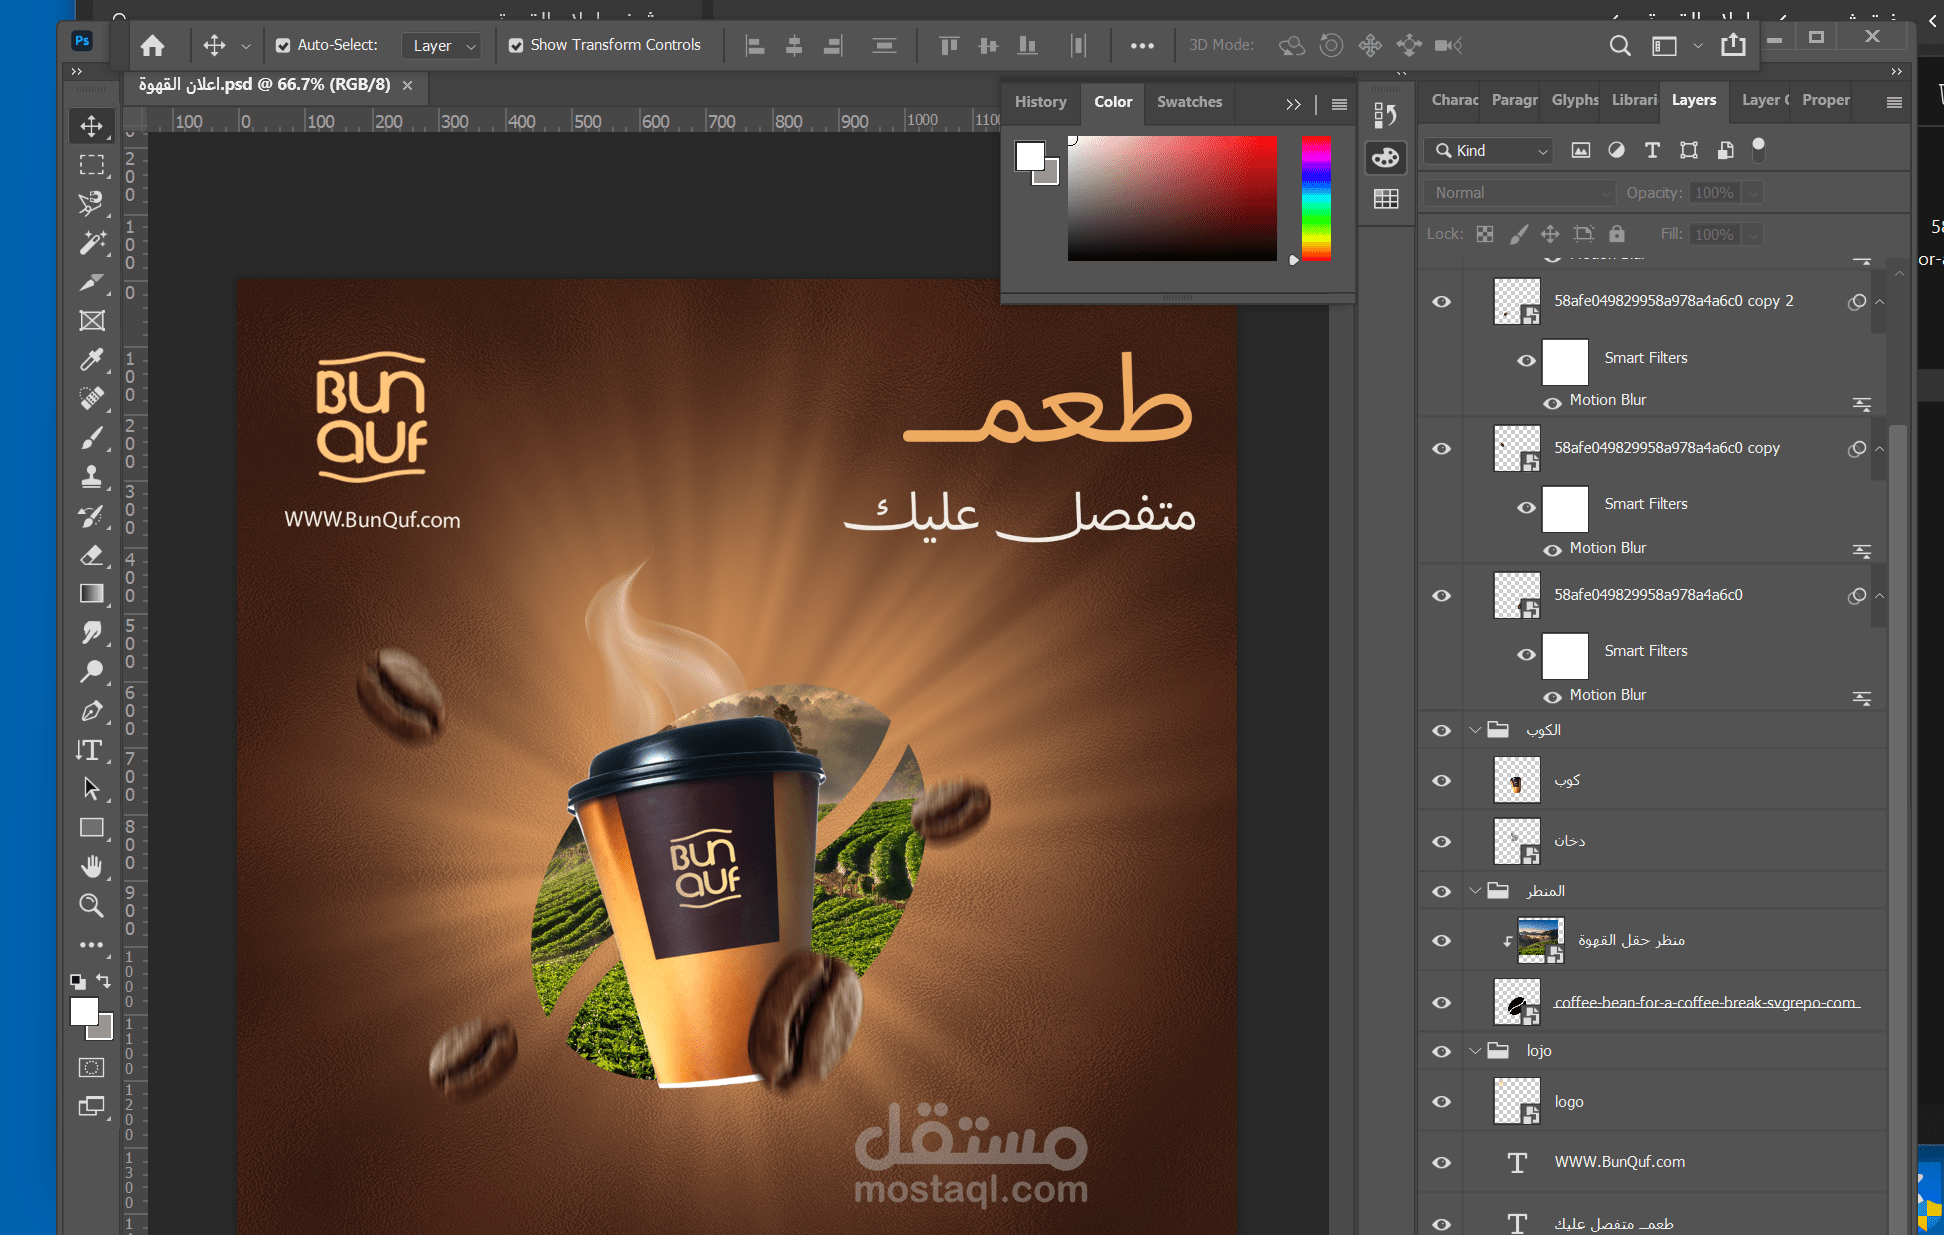Open the Kind filter dropdown
The width and height of the screenshot is (1944, 1235).
point(1489,150)
